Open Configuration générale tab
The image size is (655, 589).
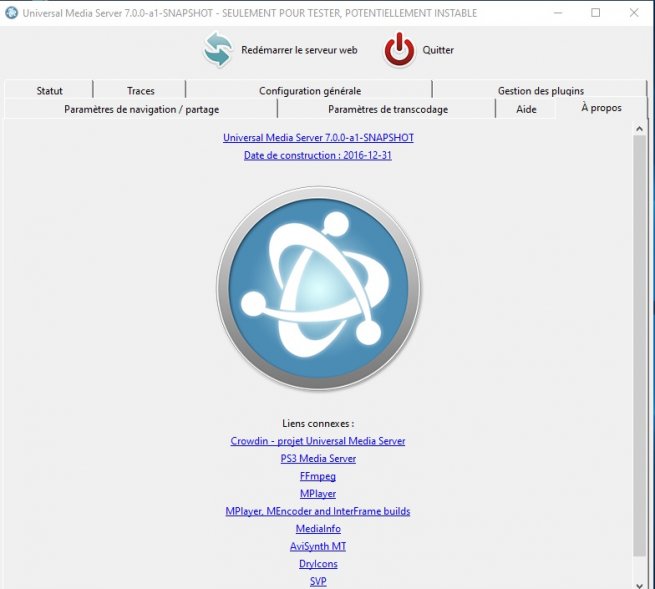coord(309,91)
